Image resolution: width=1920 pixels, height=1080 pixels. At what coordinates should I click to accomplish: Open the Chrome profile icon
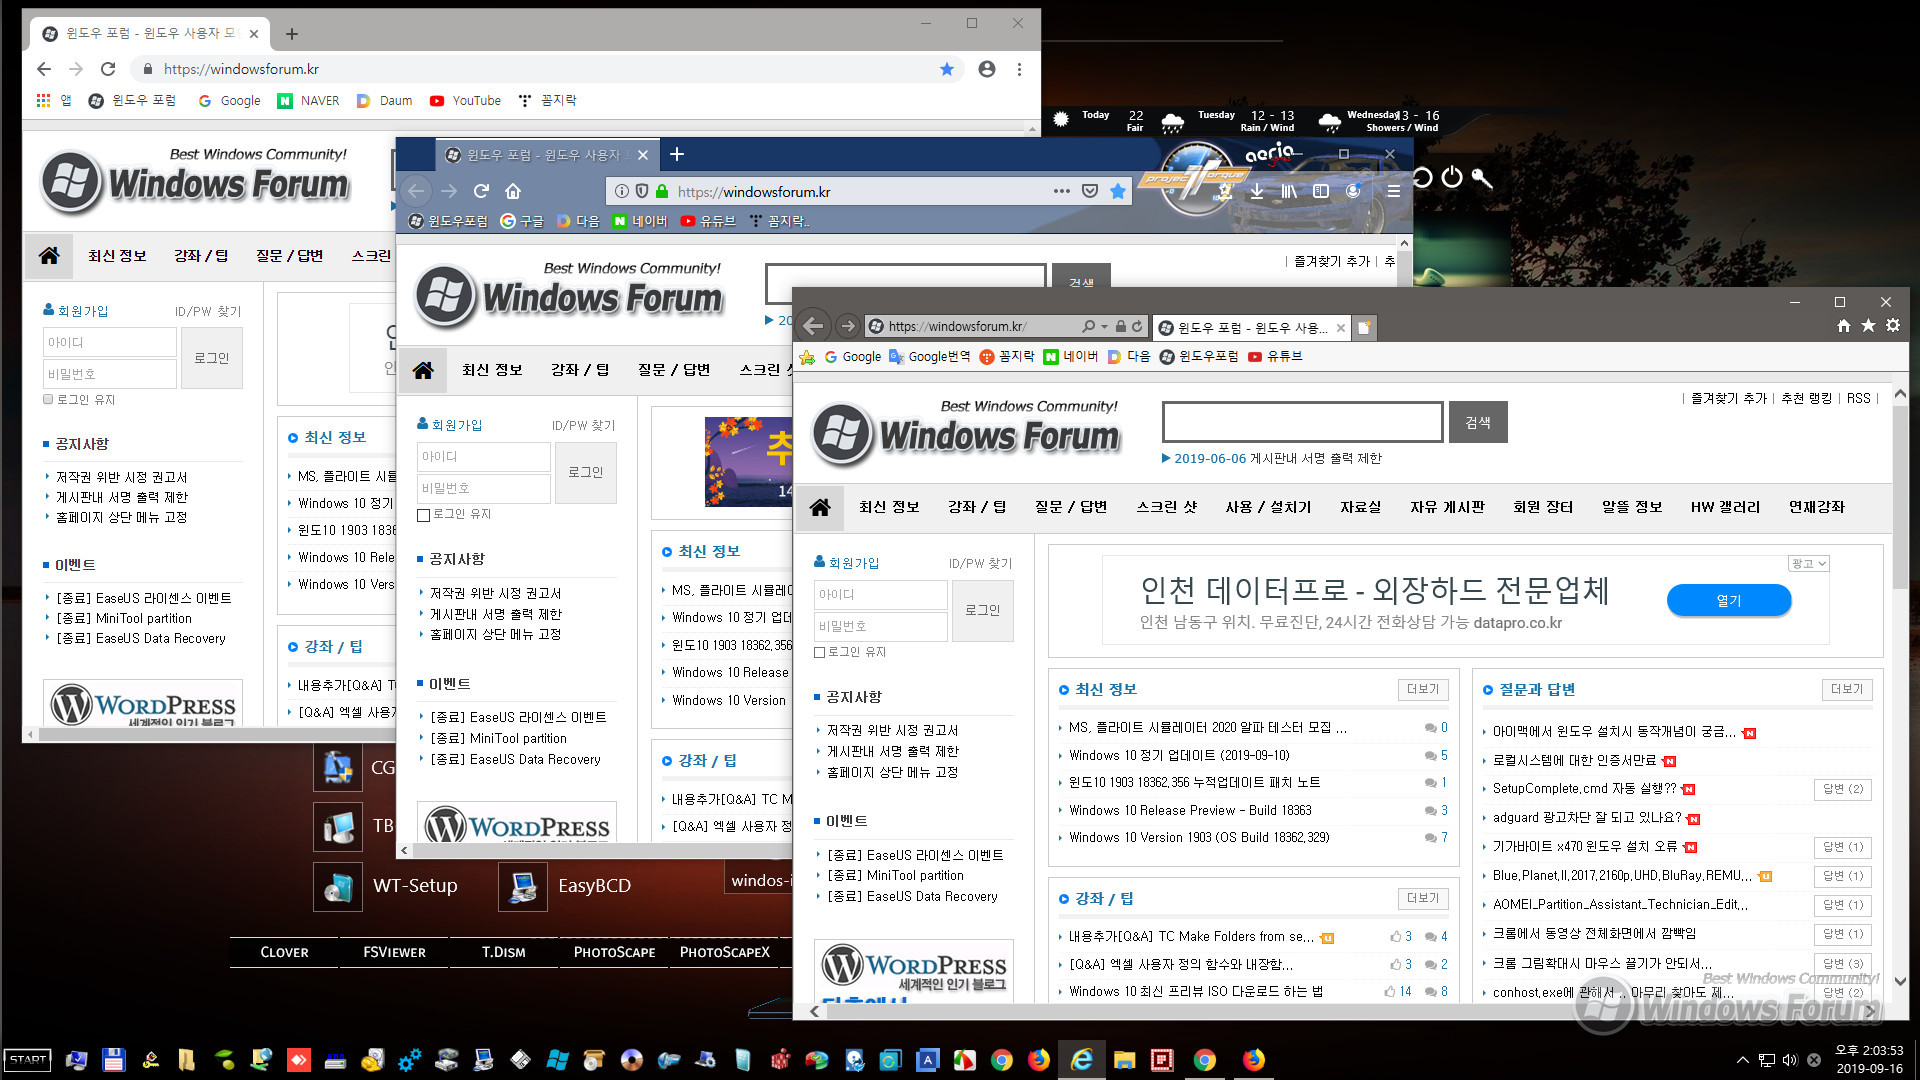coord(987,69)
